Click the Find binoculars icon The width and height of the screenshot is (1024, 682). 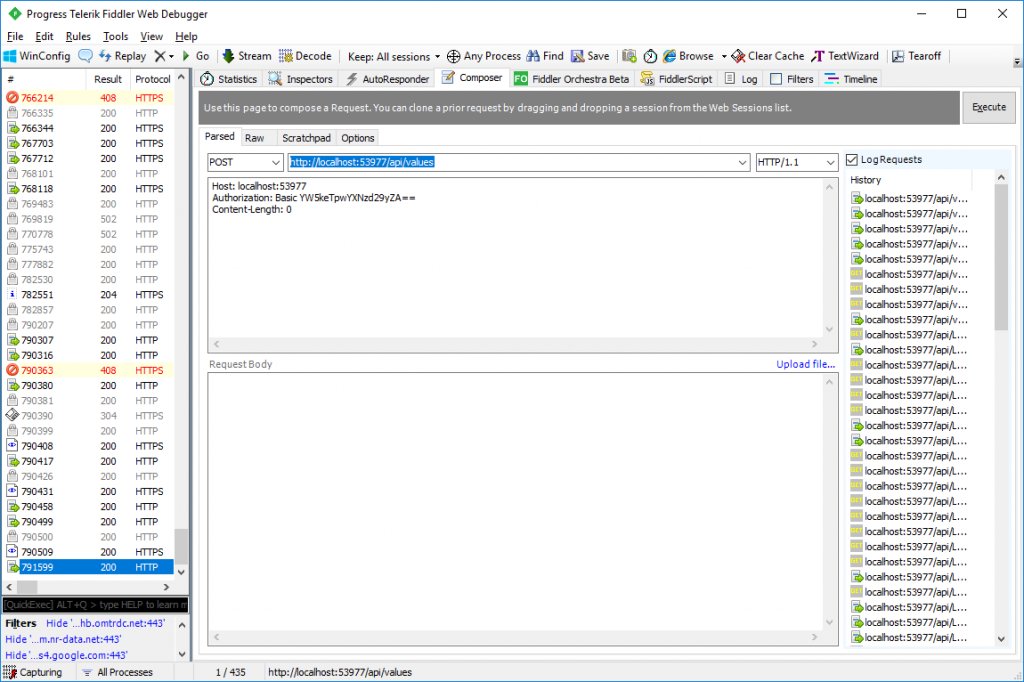534,56
